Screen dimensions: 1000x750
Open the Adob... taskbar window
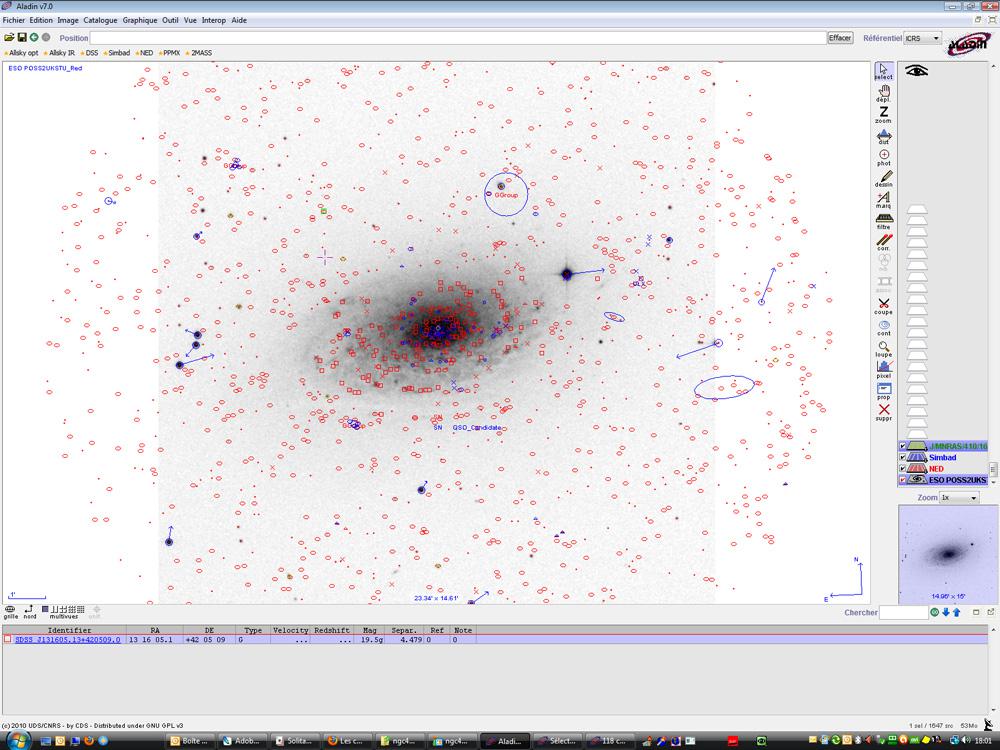click(242, 741)
